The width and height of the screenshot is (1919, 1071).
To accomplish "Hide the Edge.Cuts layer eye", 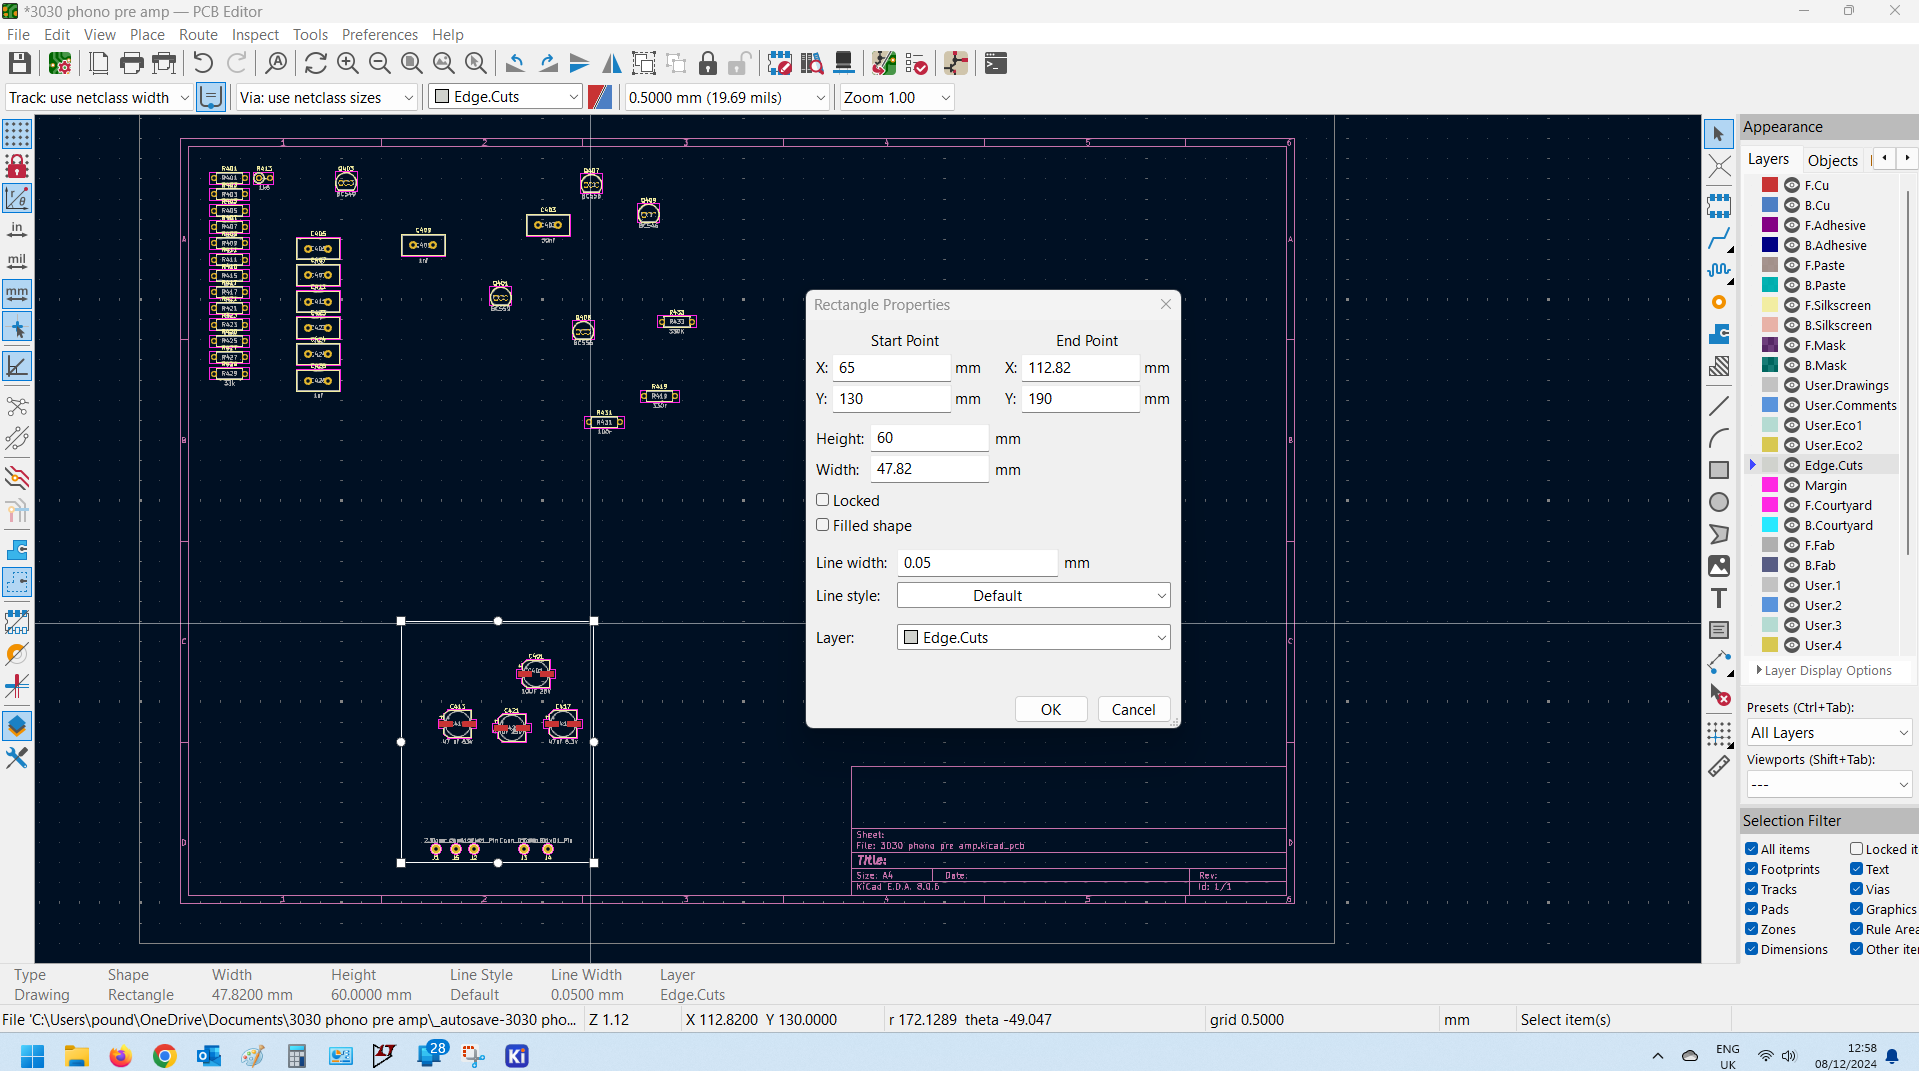I will tap(1792, 465).
